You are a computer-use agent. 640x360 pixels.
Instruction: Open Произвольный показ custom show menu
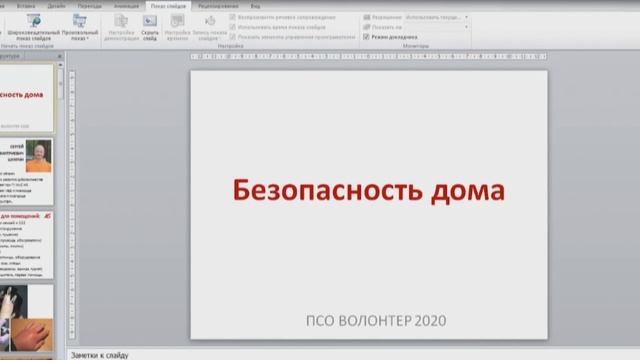pos(80,27)
